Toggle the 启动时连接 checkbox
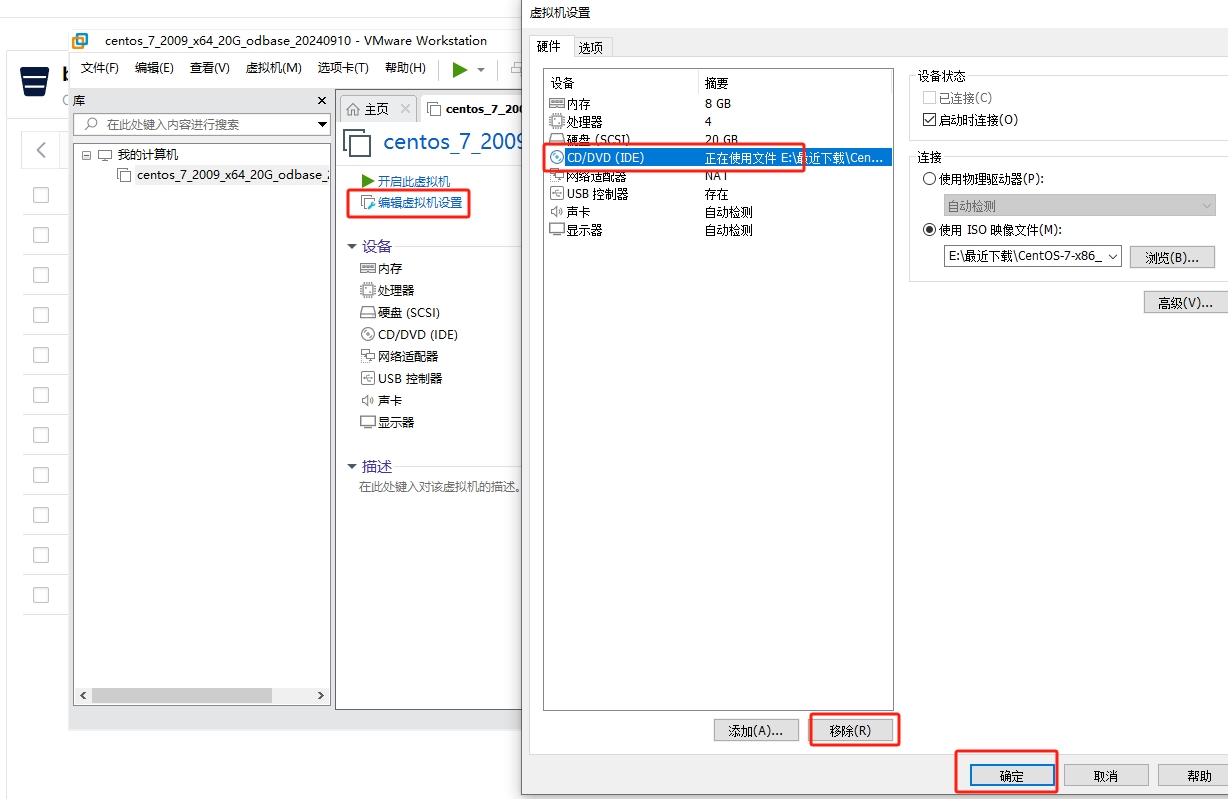Screen dimensions: 1228x799 pyautogui.click(x=929, y=120)
